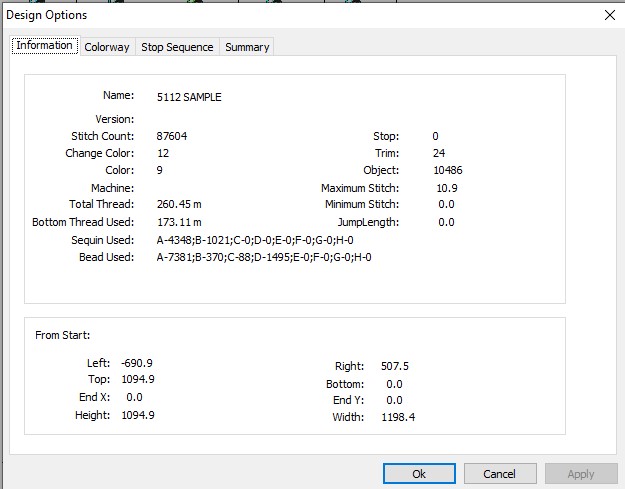The image size is (625, 489).
Task: Confirm with the Ok button
Action: [x=419, y=474]
